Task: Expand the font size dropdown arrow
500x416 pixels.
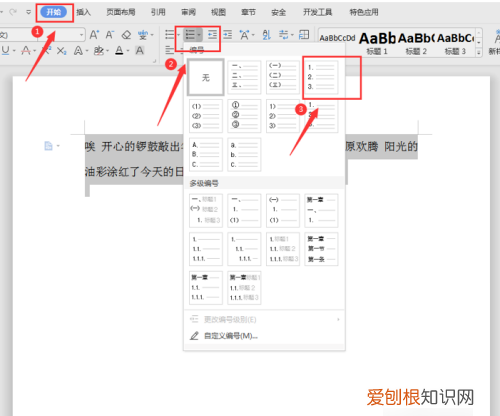Action: (82, 35)
